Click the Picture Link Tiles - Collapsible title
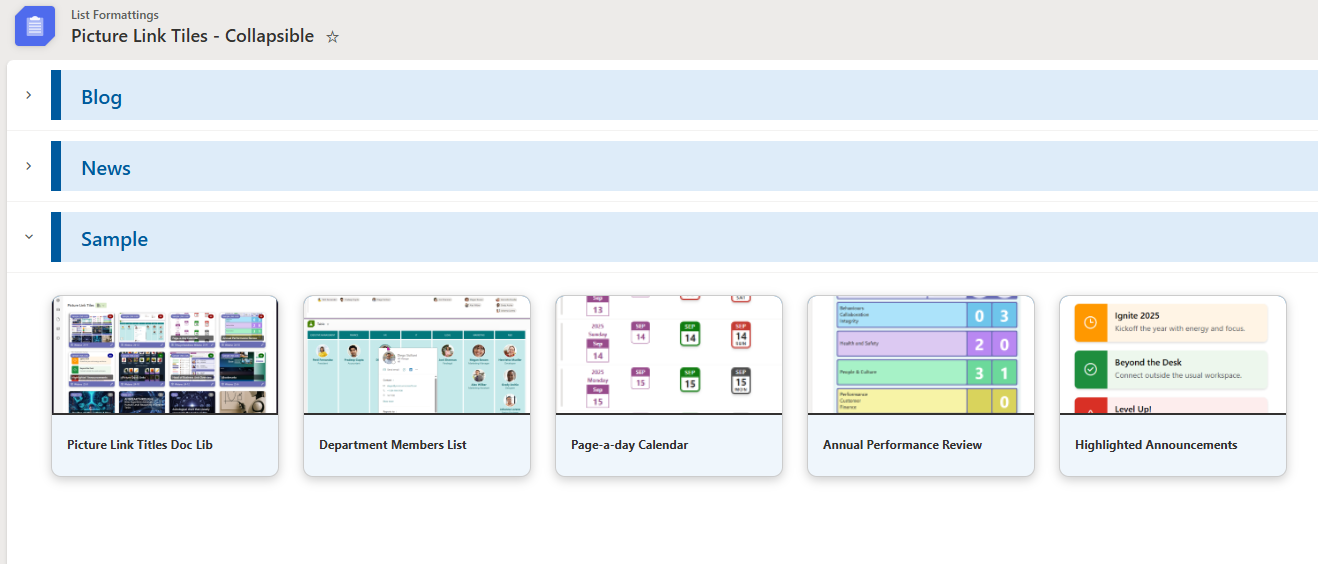 coord(192,36)
